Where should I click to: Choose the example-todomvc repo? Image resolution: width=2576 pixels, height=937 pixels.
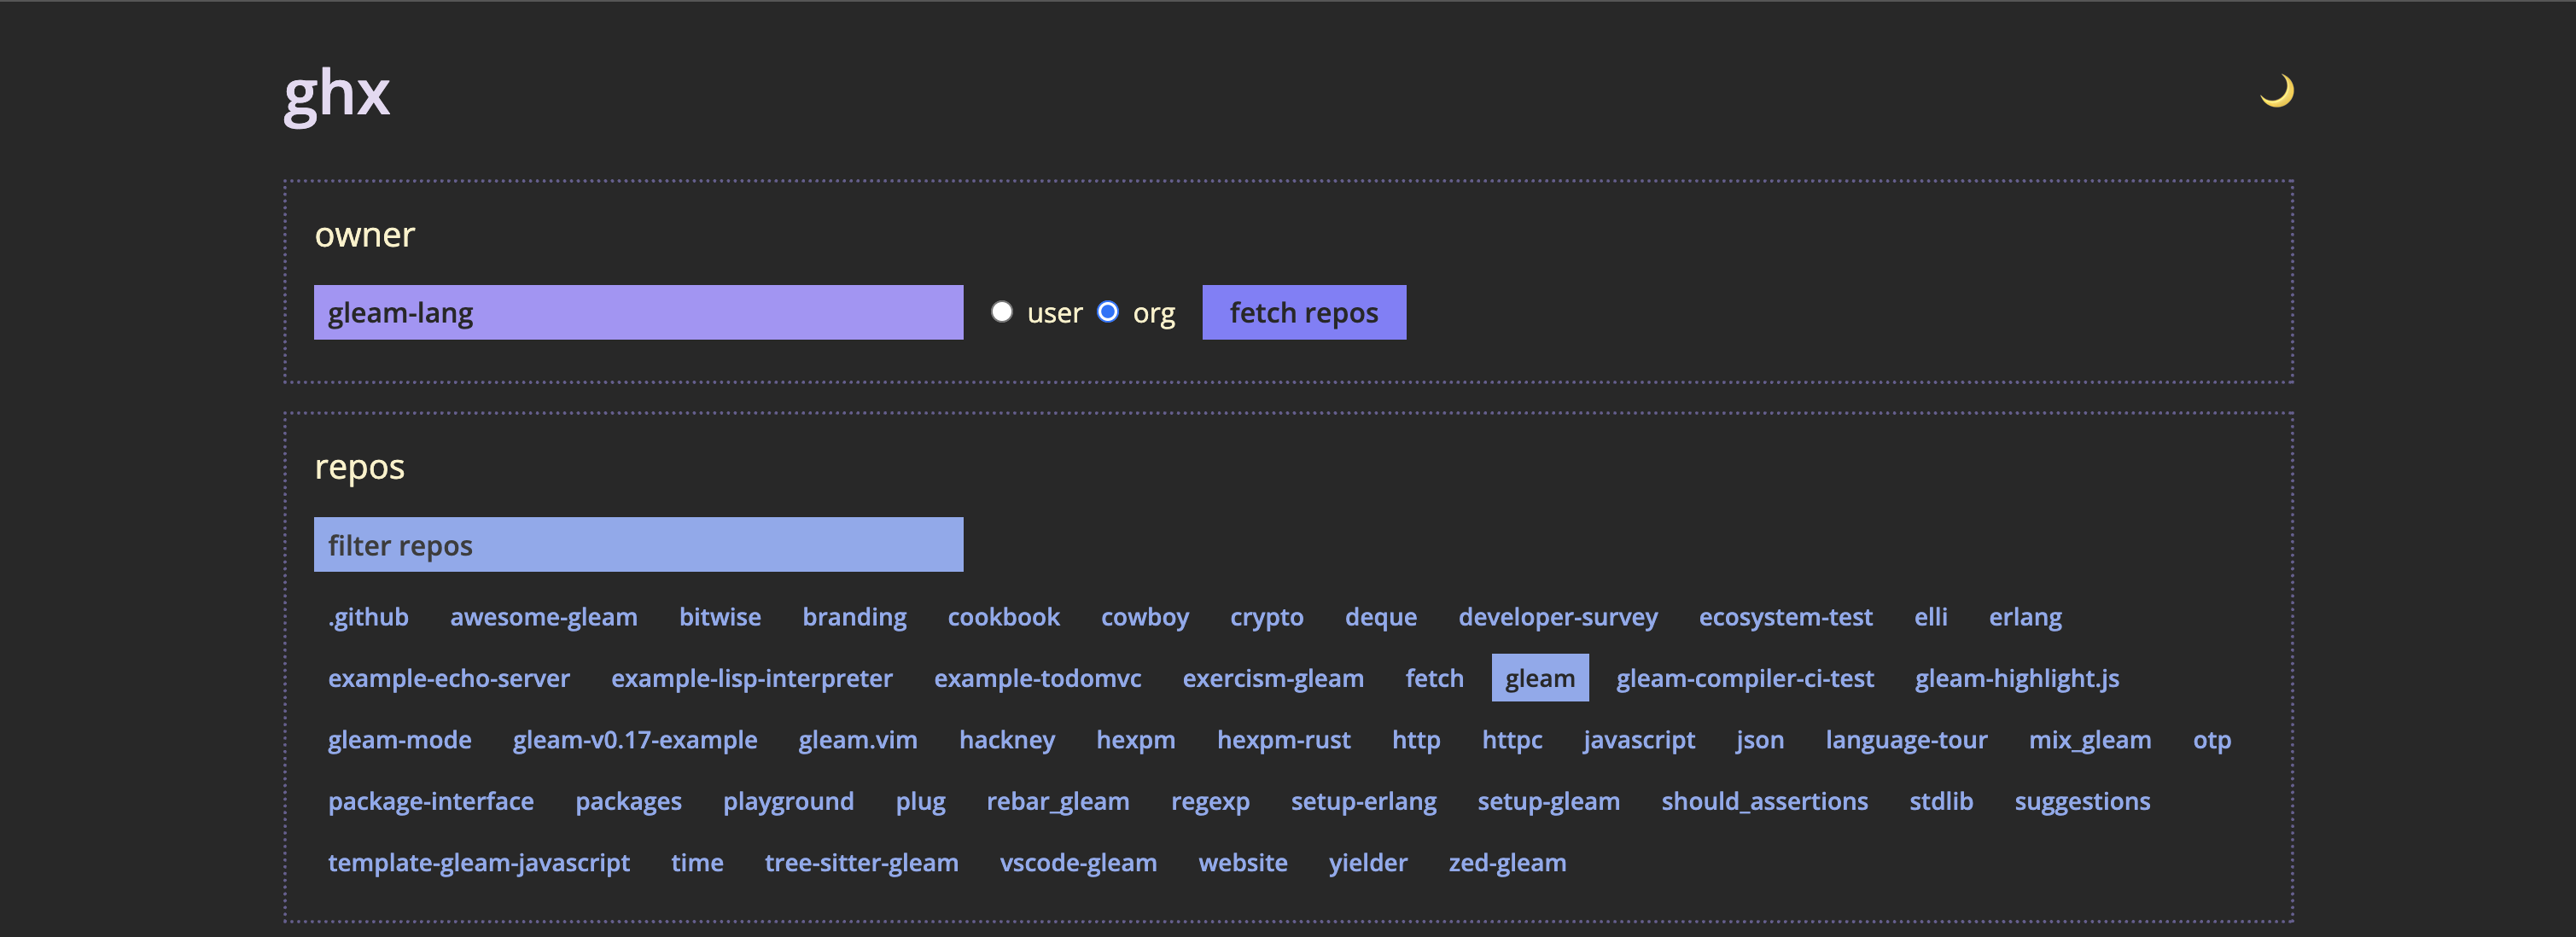1037,678
